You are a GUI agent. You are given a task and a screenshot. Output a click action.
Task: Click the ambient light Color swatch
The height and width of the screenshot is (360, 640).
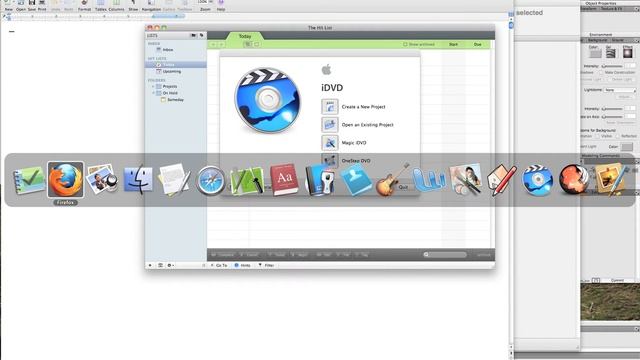(627, 147)
